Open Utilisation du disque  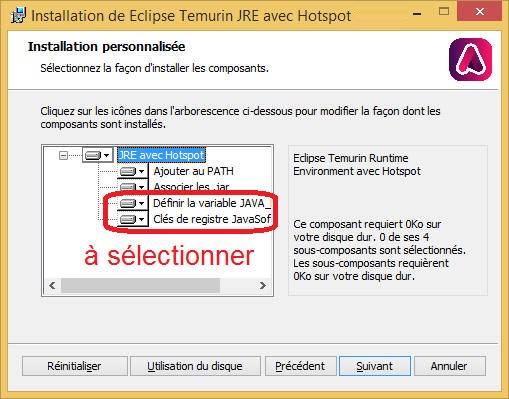point(195,366)
